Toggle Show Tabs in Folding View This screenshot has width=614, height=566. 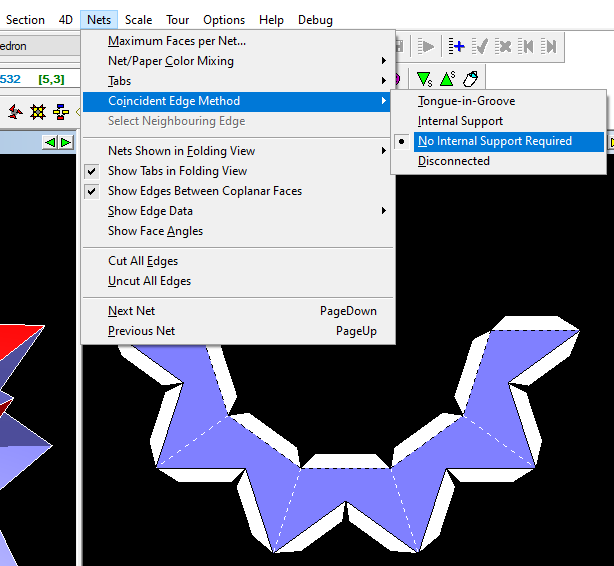[238, 171]
